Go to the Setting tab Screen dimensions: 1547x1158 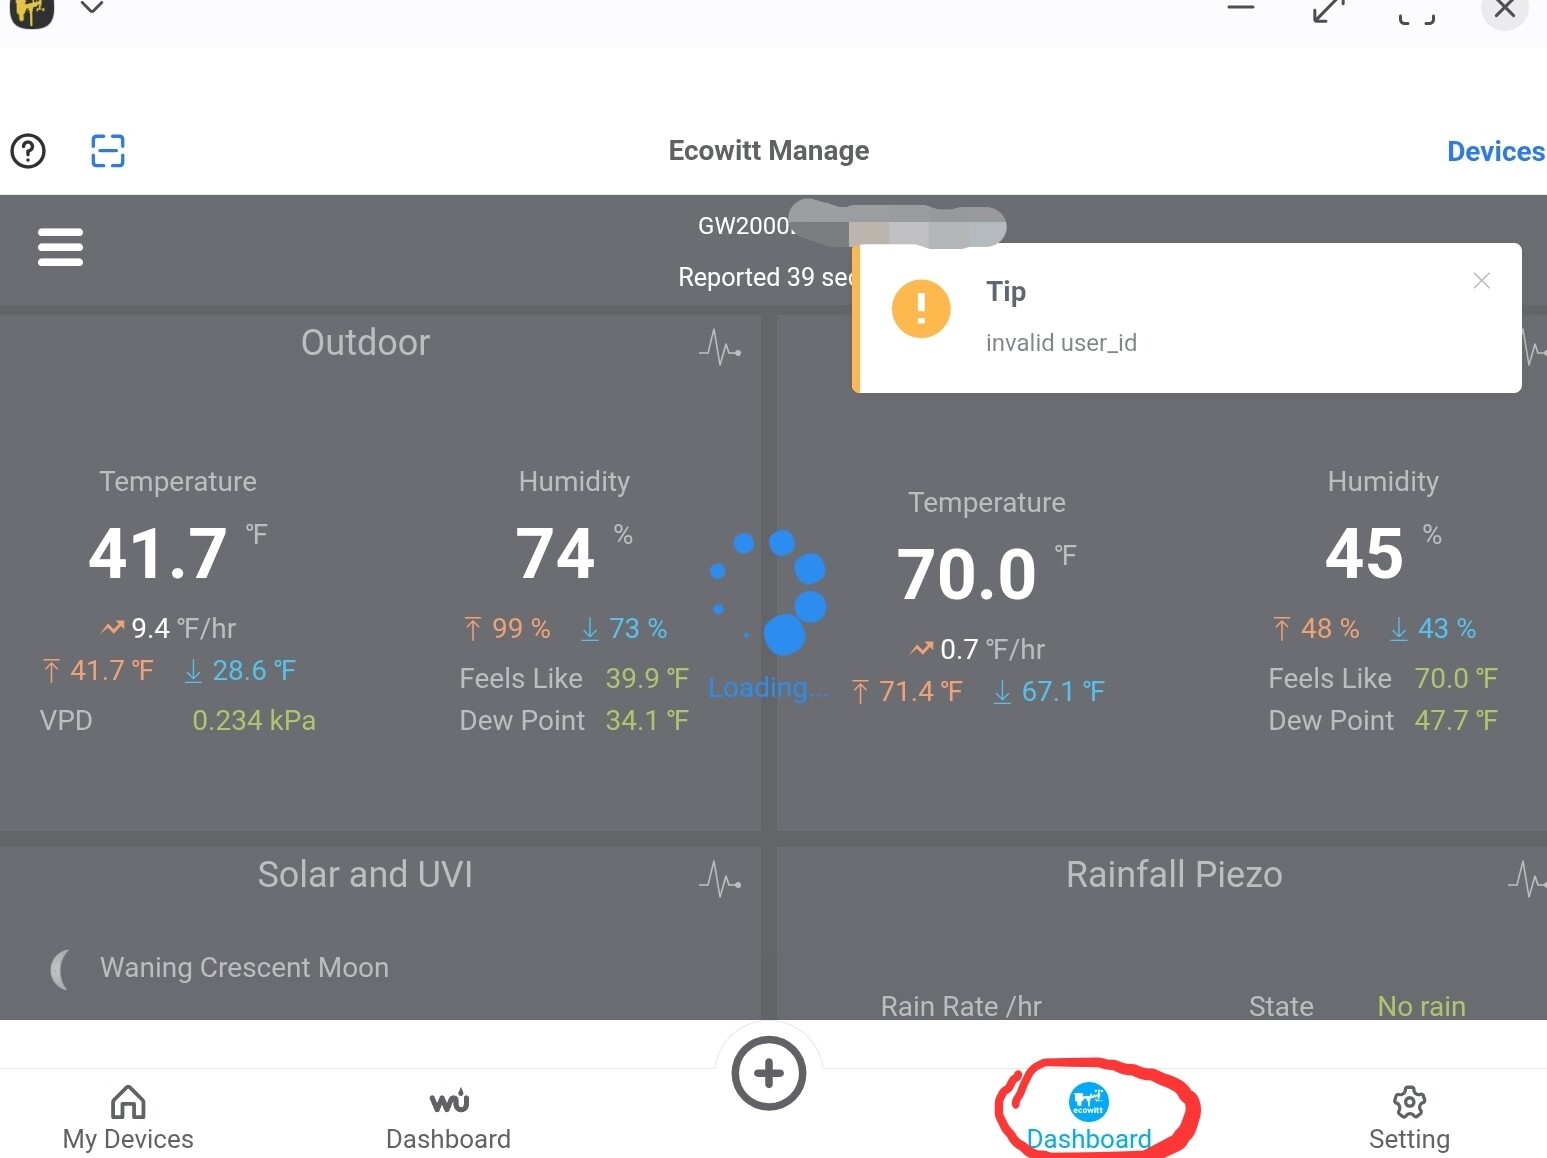click(x=1409, y=1119)
